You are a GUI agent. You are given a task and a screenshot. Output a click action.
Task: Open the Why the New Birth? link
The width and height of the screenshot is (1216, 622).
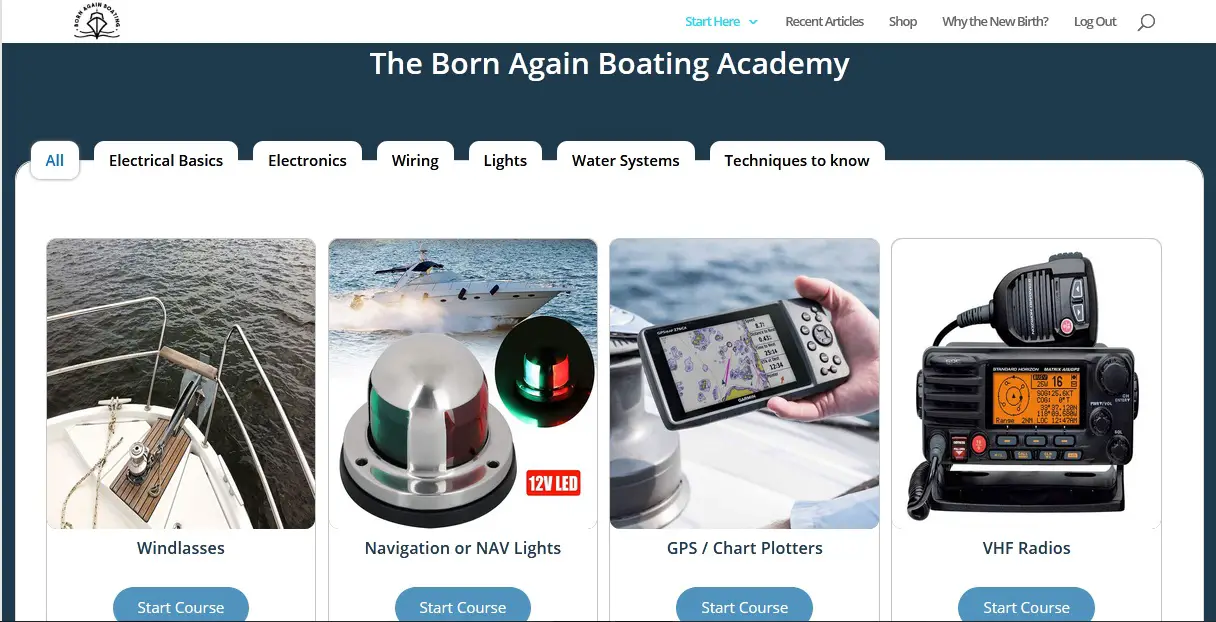tap(995, 22)
